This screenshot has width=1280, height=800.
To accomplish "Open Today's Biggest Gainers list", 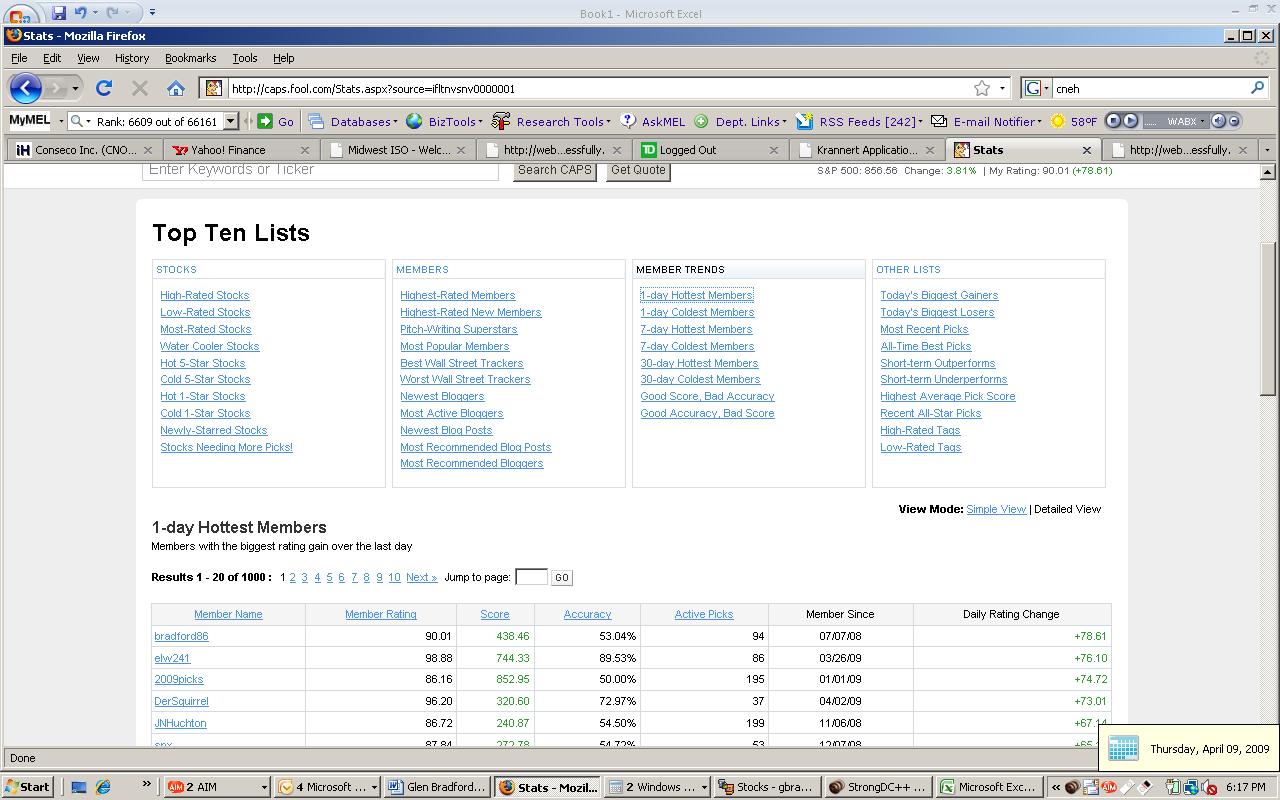I will point(939,295).
